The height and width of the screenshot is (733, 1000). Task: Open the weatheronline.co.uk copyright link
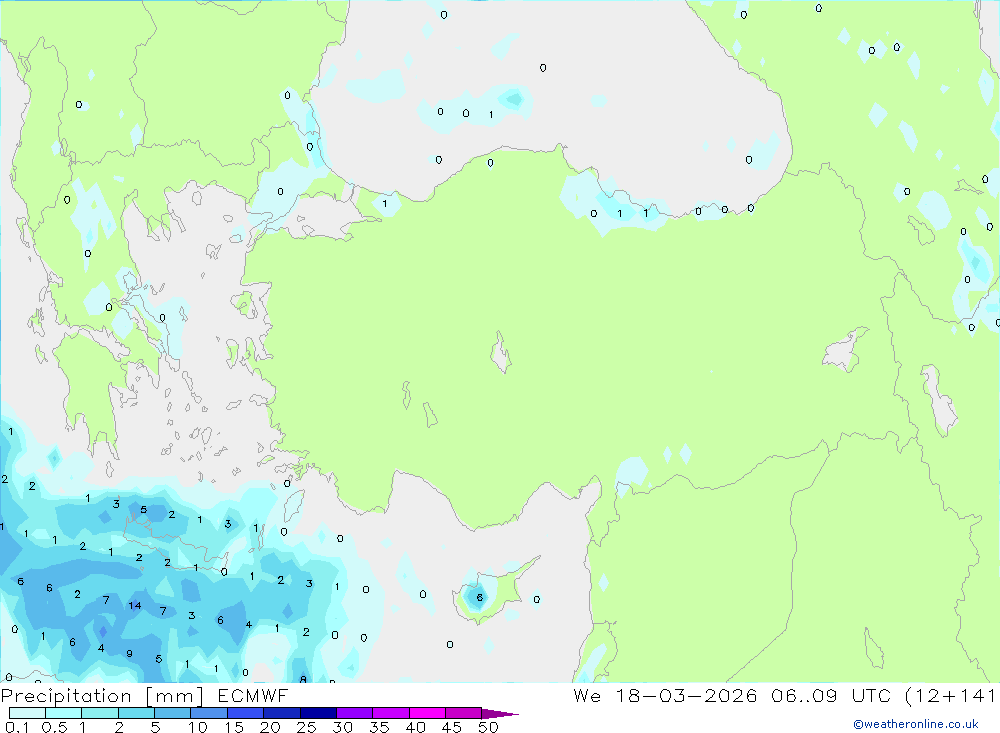pos(916,724)
